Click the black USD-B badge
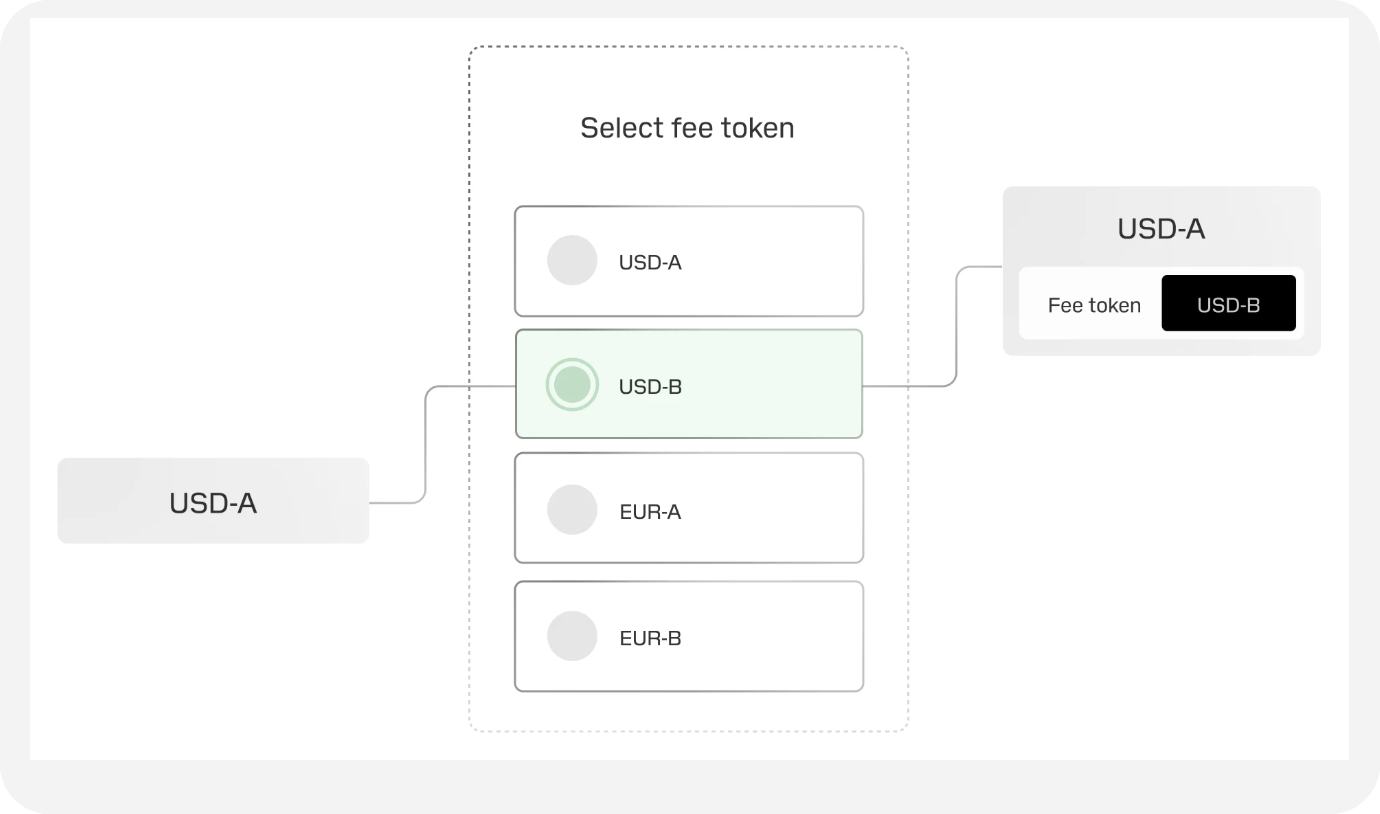This screenshot has width=1380, height=814. click(1228, 304)
